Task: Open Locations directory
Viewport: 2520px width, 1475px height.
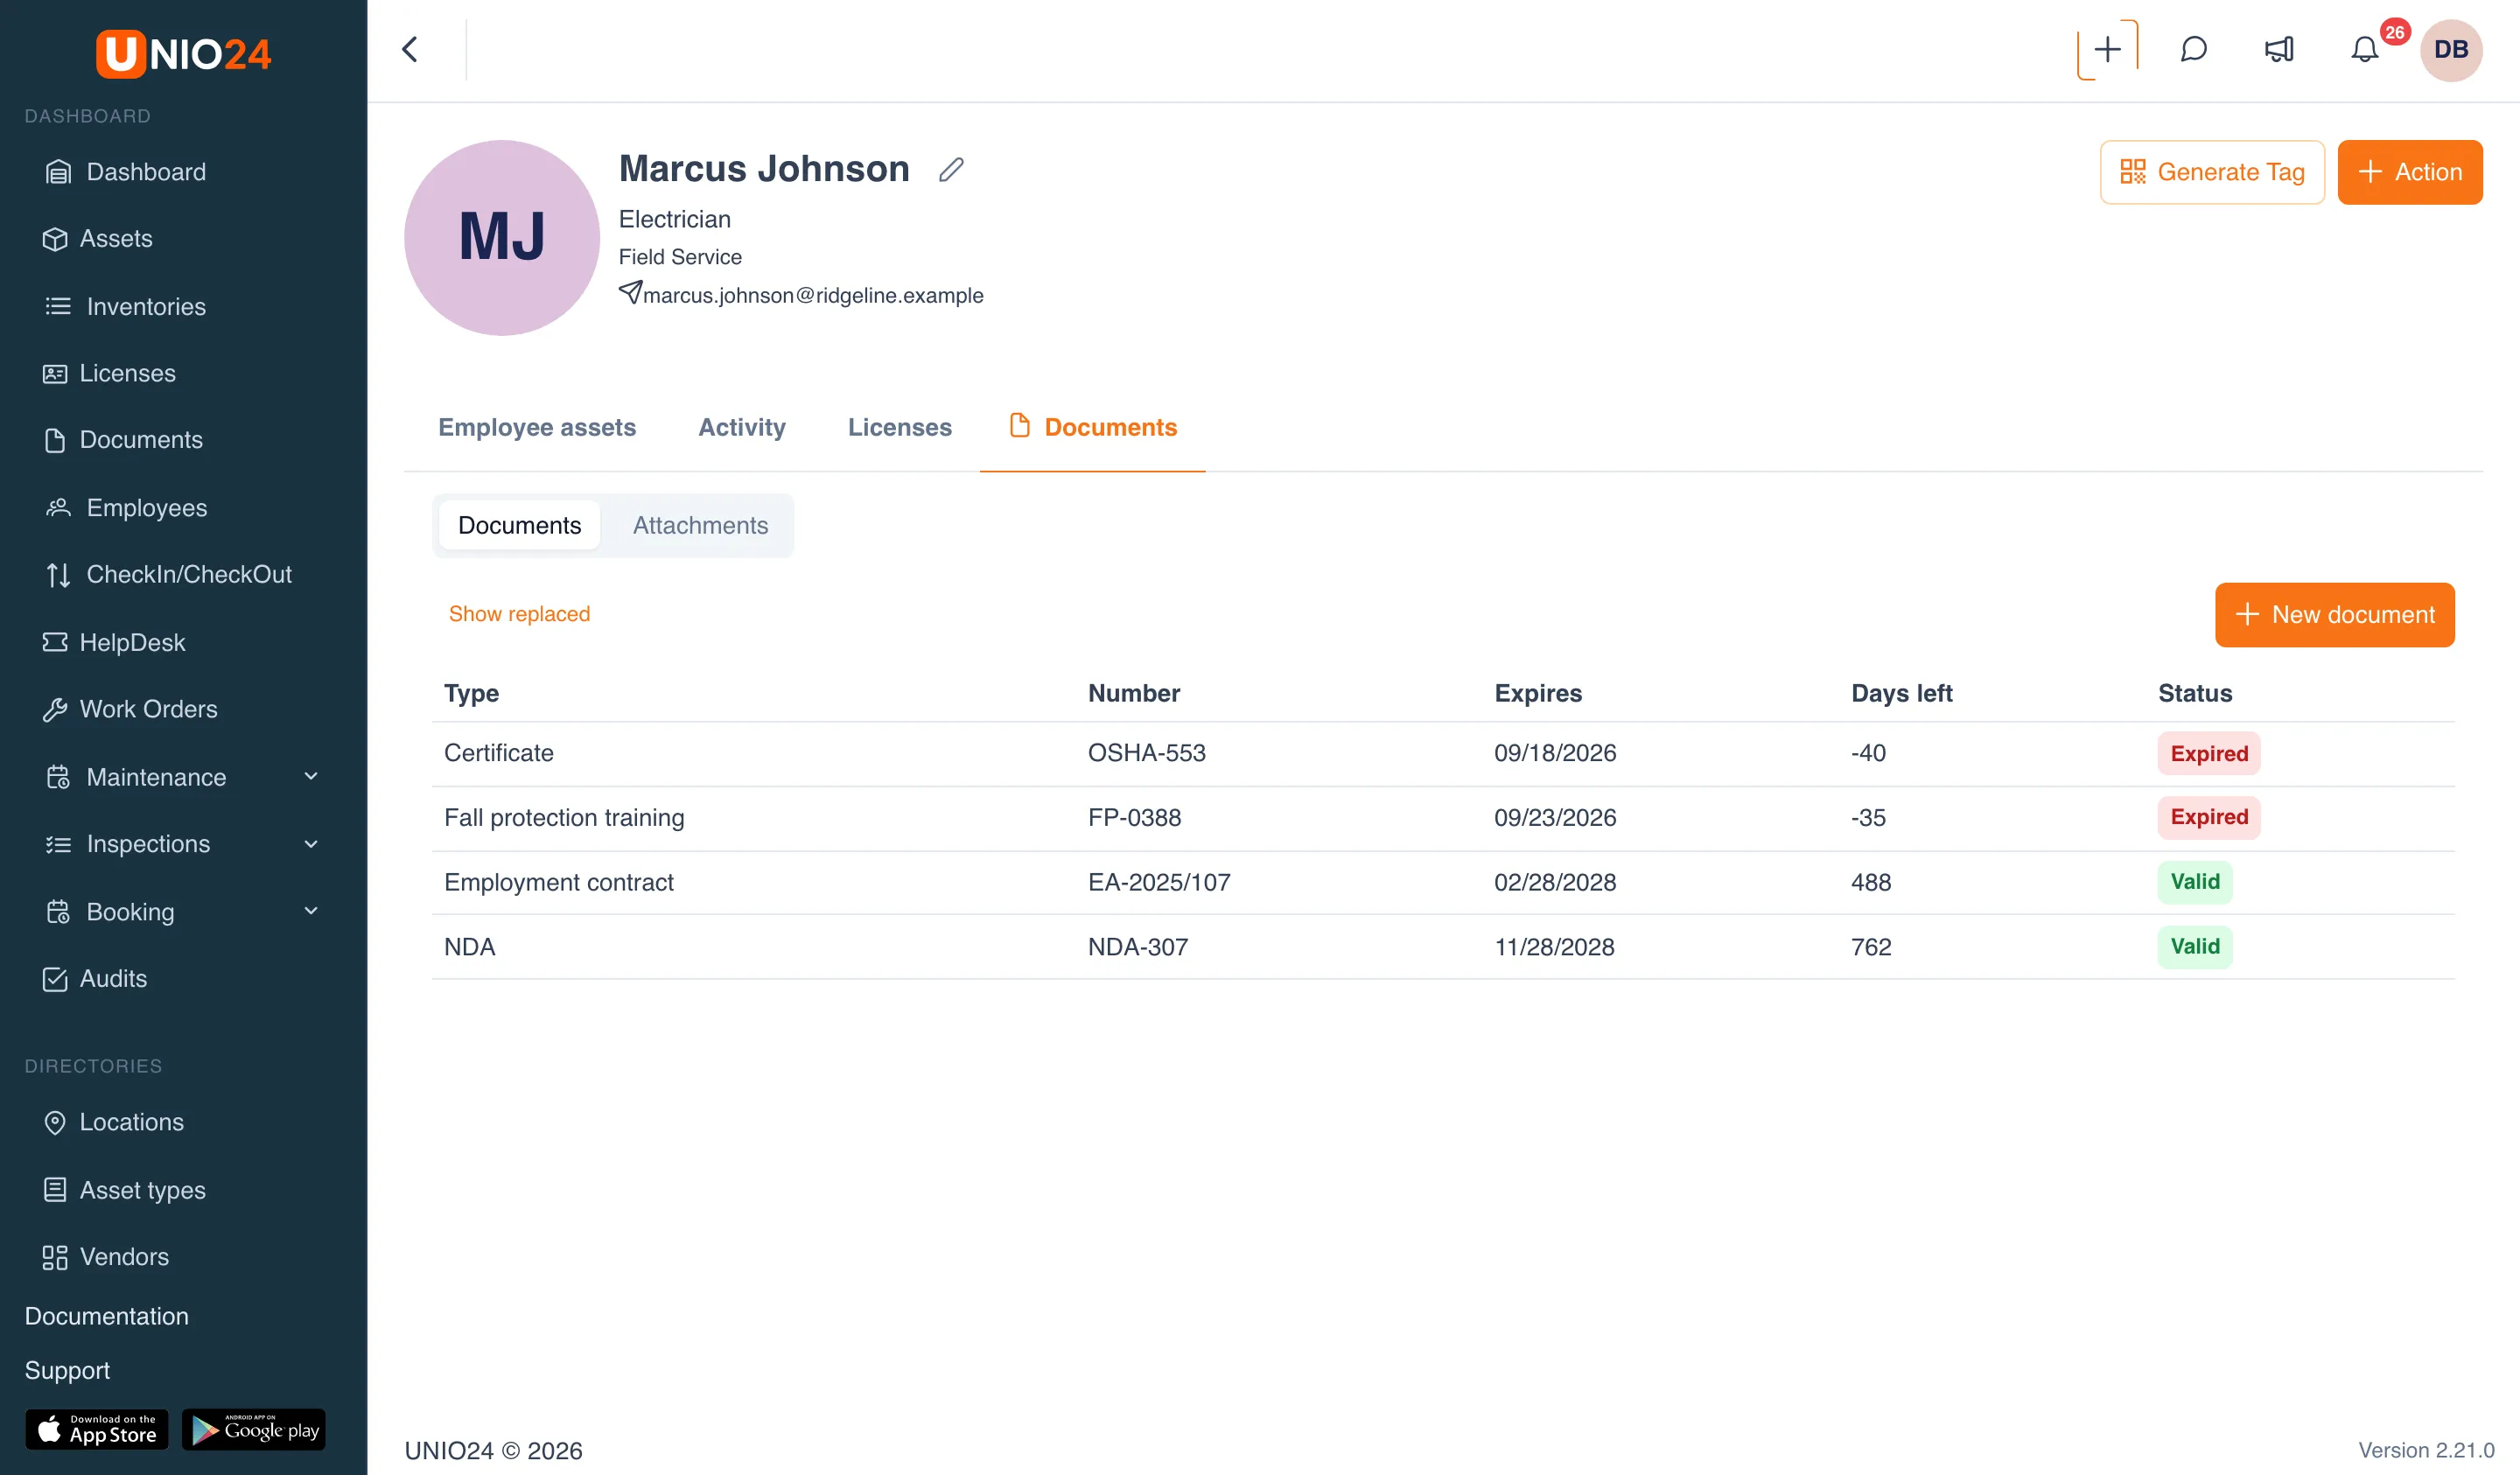Action: click(x=114, y=1122)
